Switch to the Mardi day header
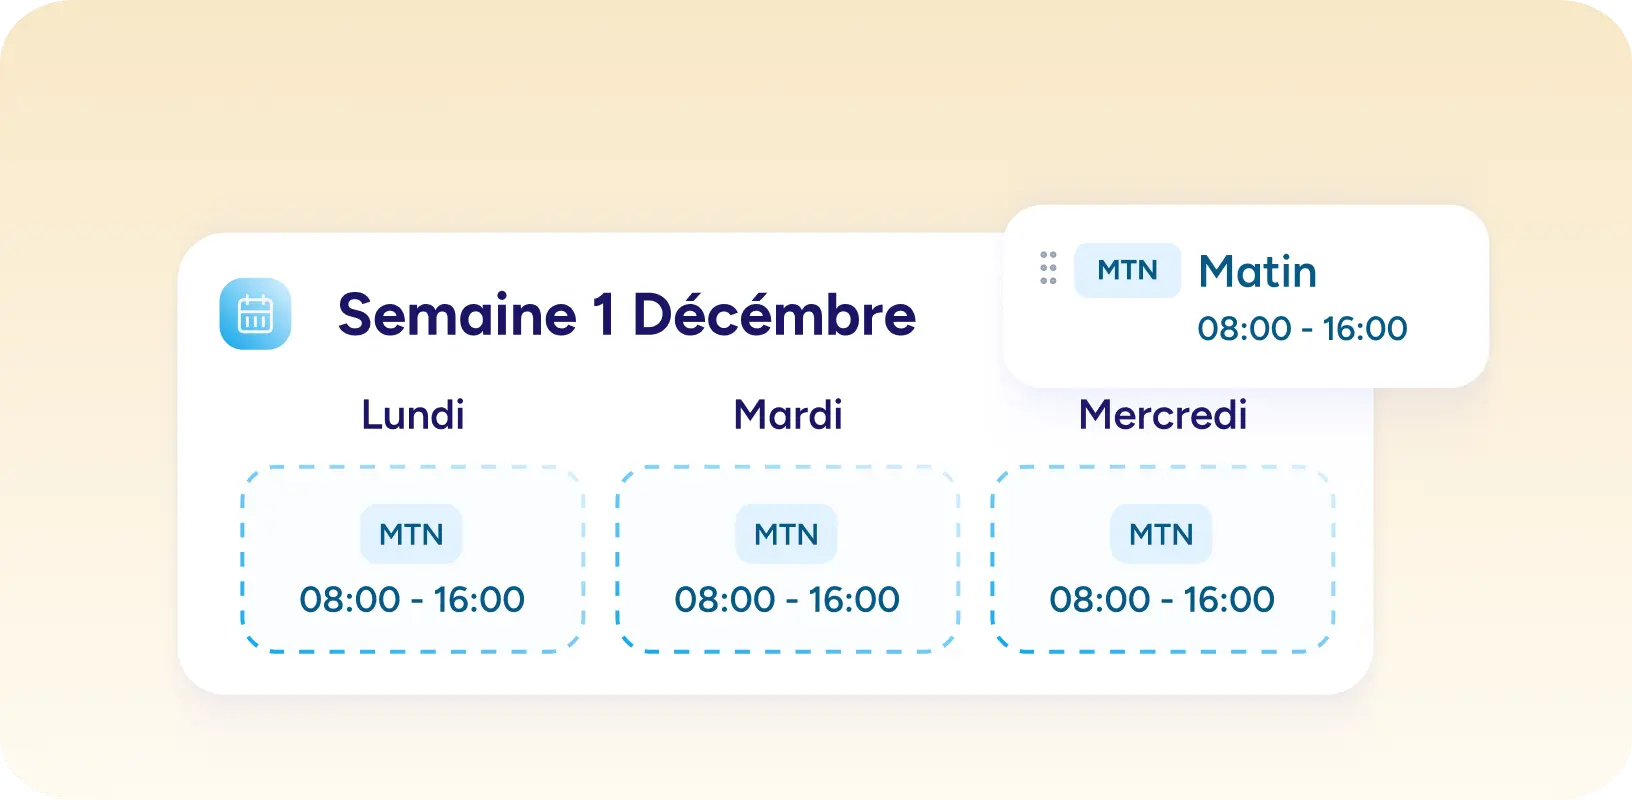 click(x=788, y=415)
